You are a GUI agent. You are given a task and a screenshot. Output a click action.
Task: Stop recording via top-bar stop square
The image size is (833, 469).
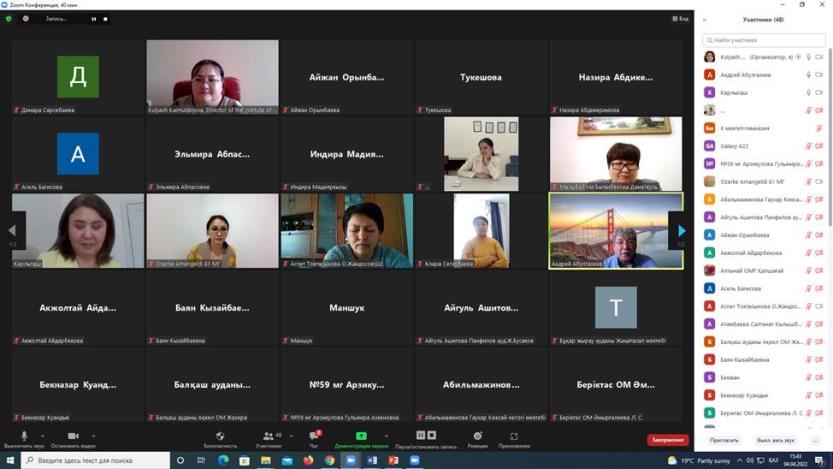[105, 19]
